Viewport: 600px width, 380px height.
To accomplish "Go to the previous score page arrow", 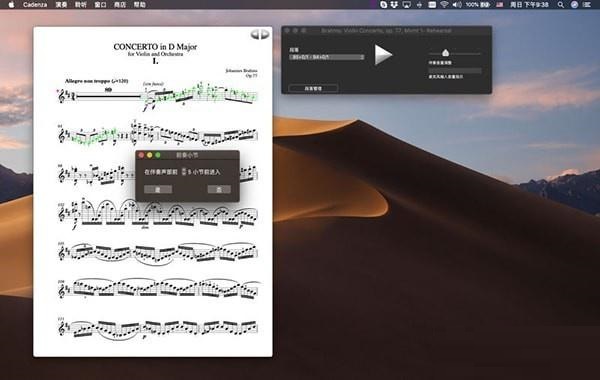I will [255, 35].
